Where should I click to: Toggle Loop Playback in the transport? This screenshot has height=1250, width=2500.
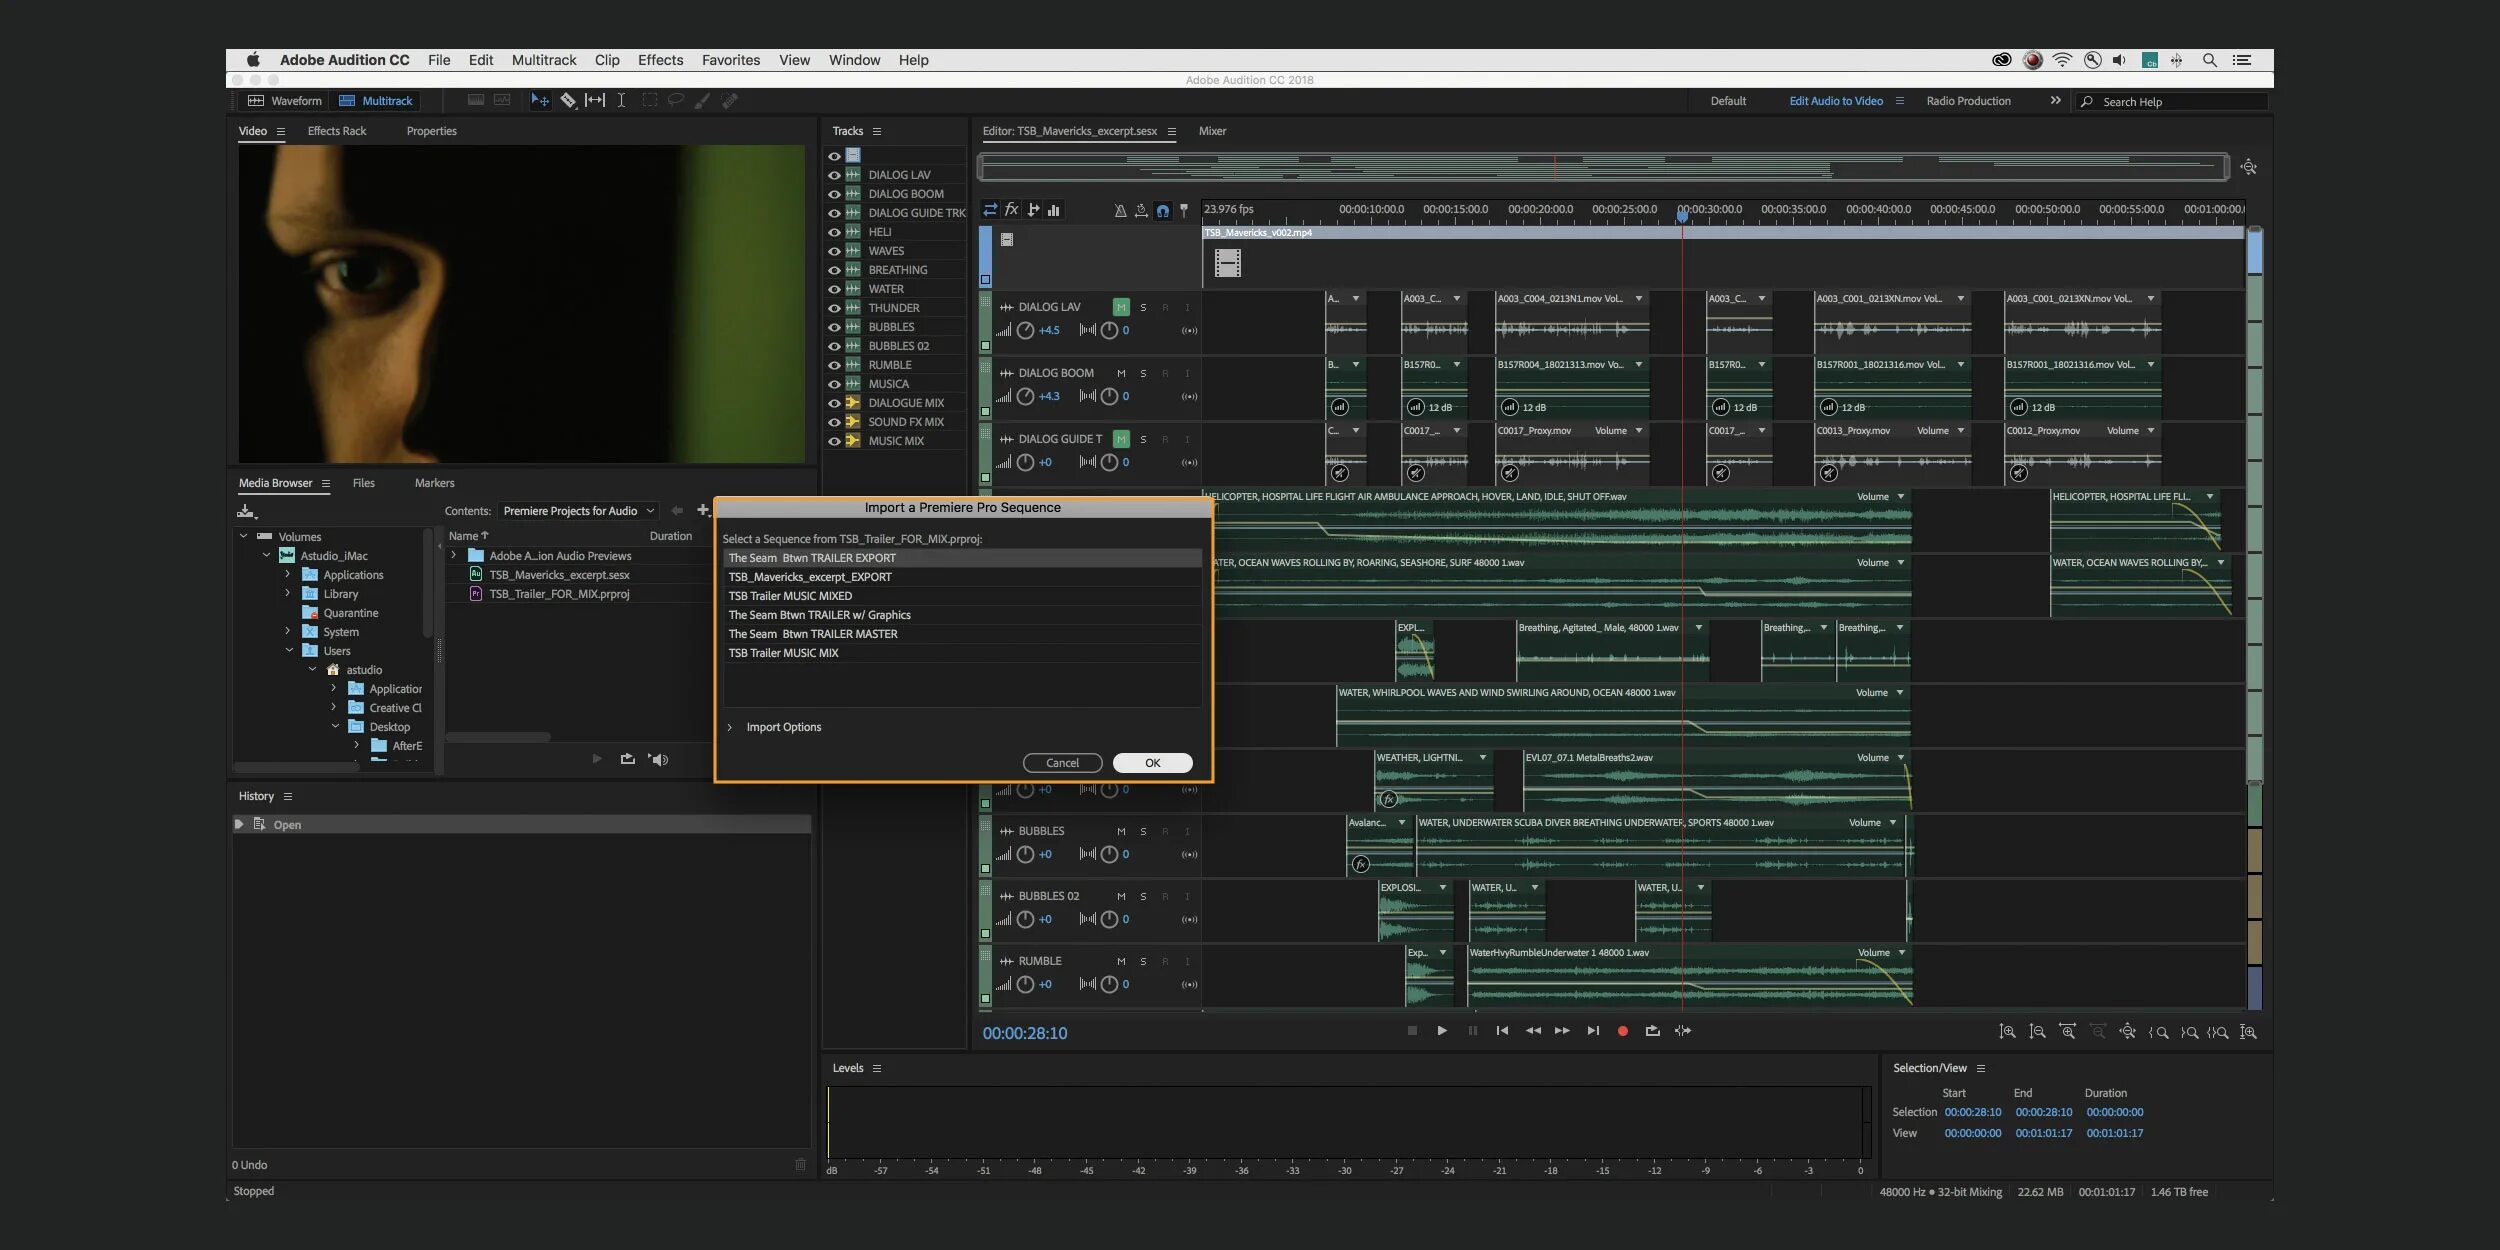coord(1653,1031)
